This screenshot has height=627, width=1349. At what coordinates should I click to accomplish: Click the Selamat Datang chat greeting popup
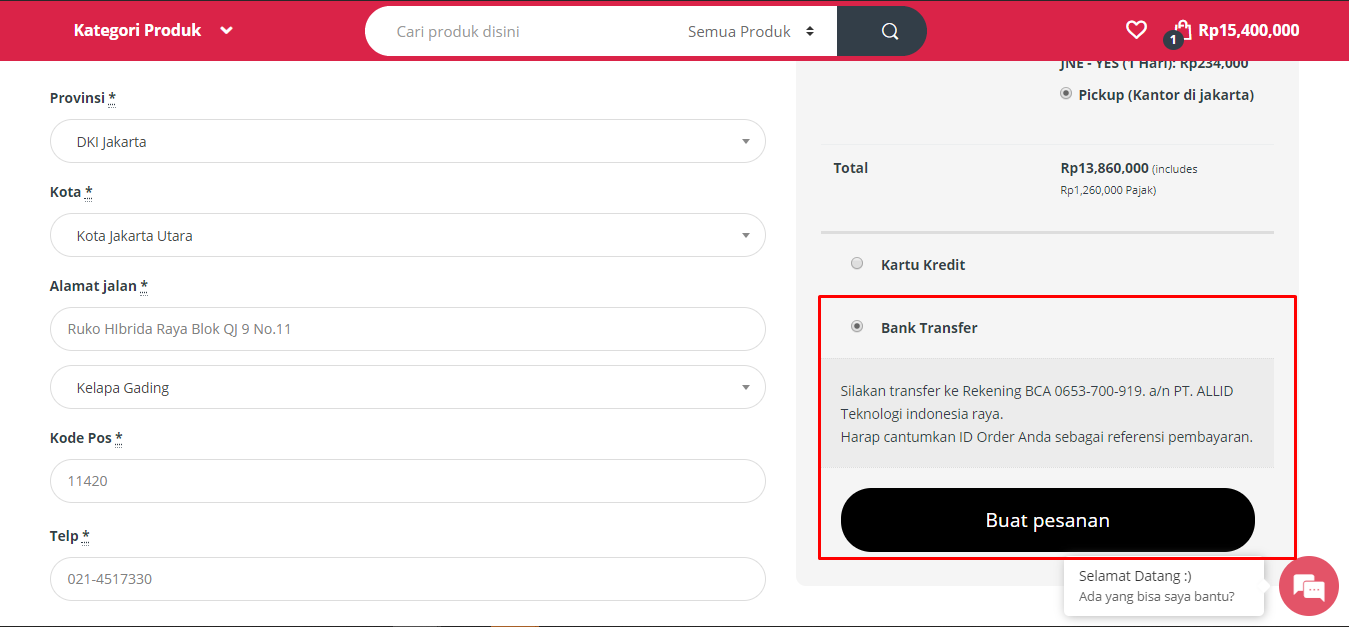[1162, 586]
